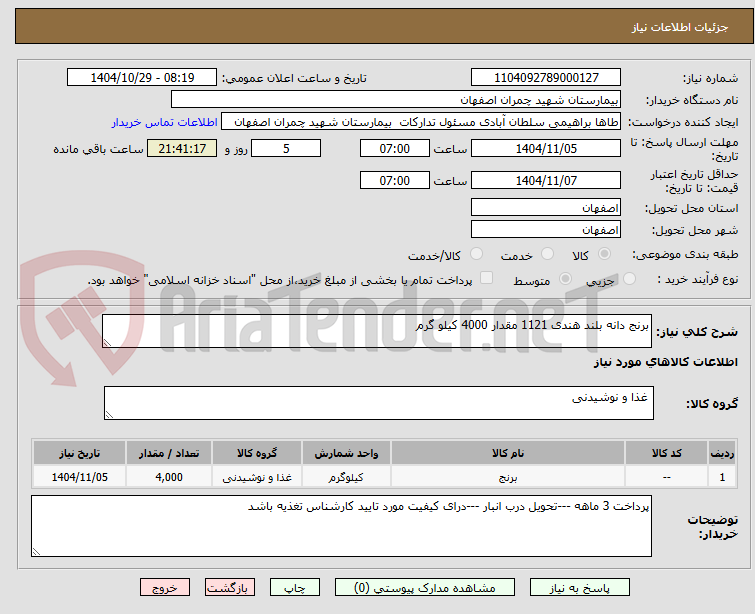Click the response deadline time 07:00 field
The width and height of the screenshot is (755, 614).
tap(394, 148)
